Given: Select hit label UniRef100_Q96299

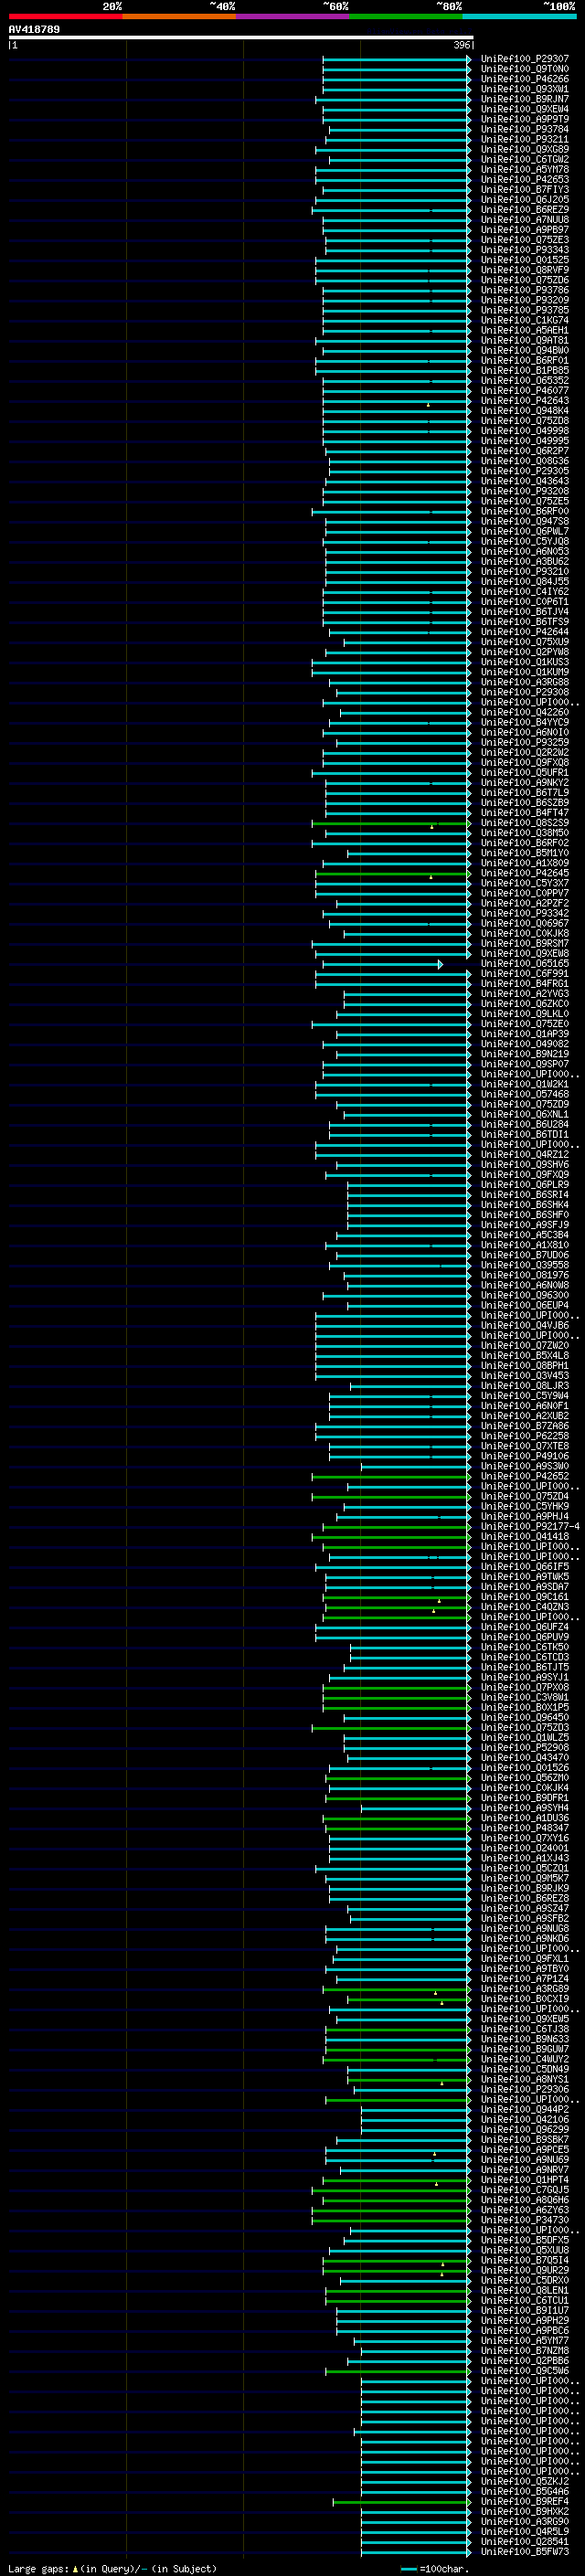Looking at the screenshot, I should pos(525,2130).
